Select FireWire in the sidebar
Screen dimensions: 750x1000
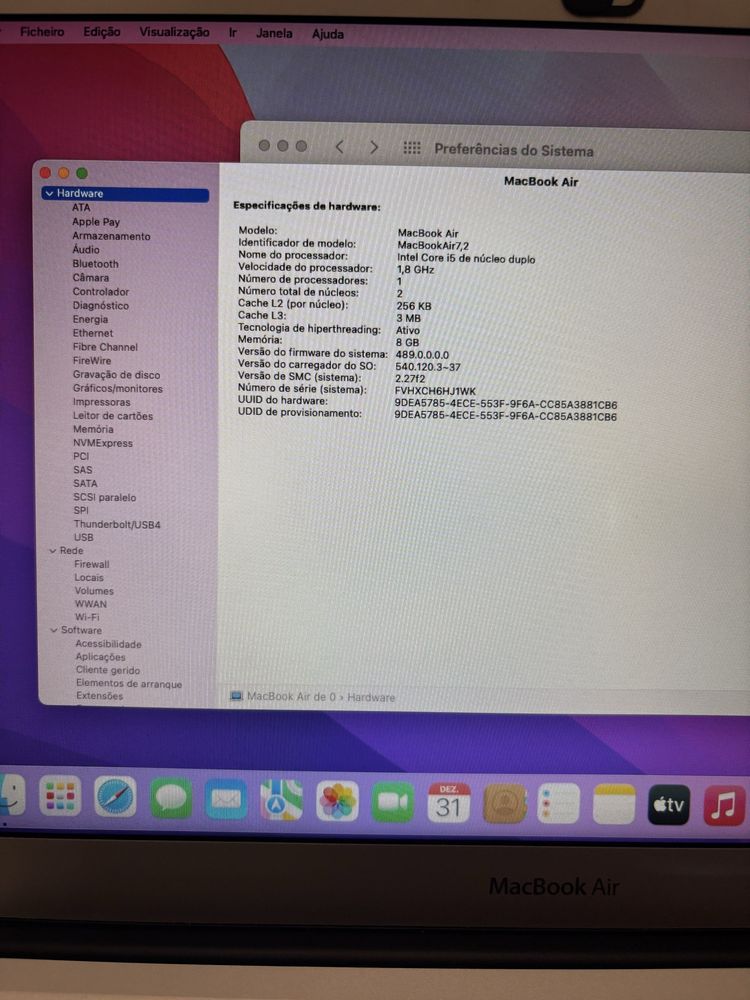pyautogui.click(x=92, y=360)
